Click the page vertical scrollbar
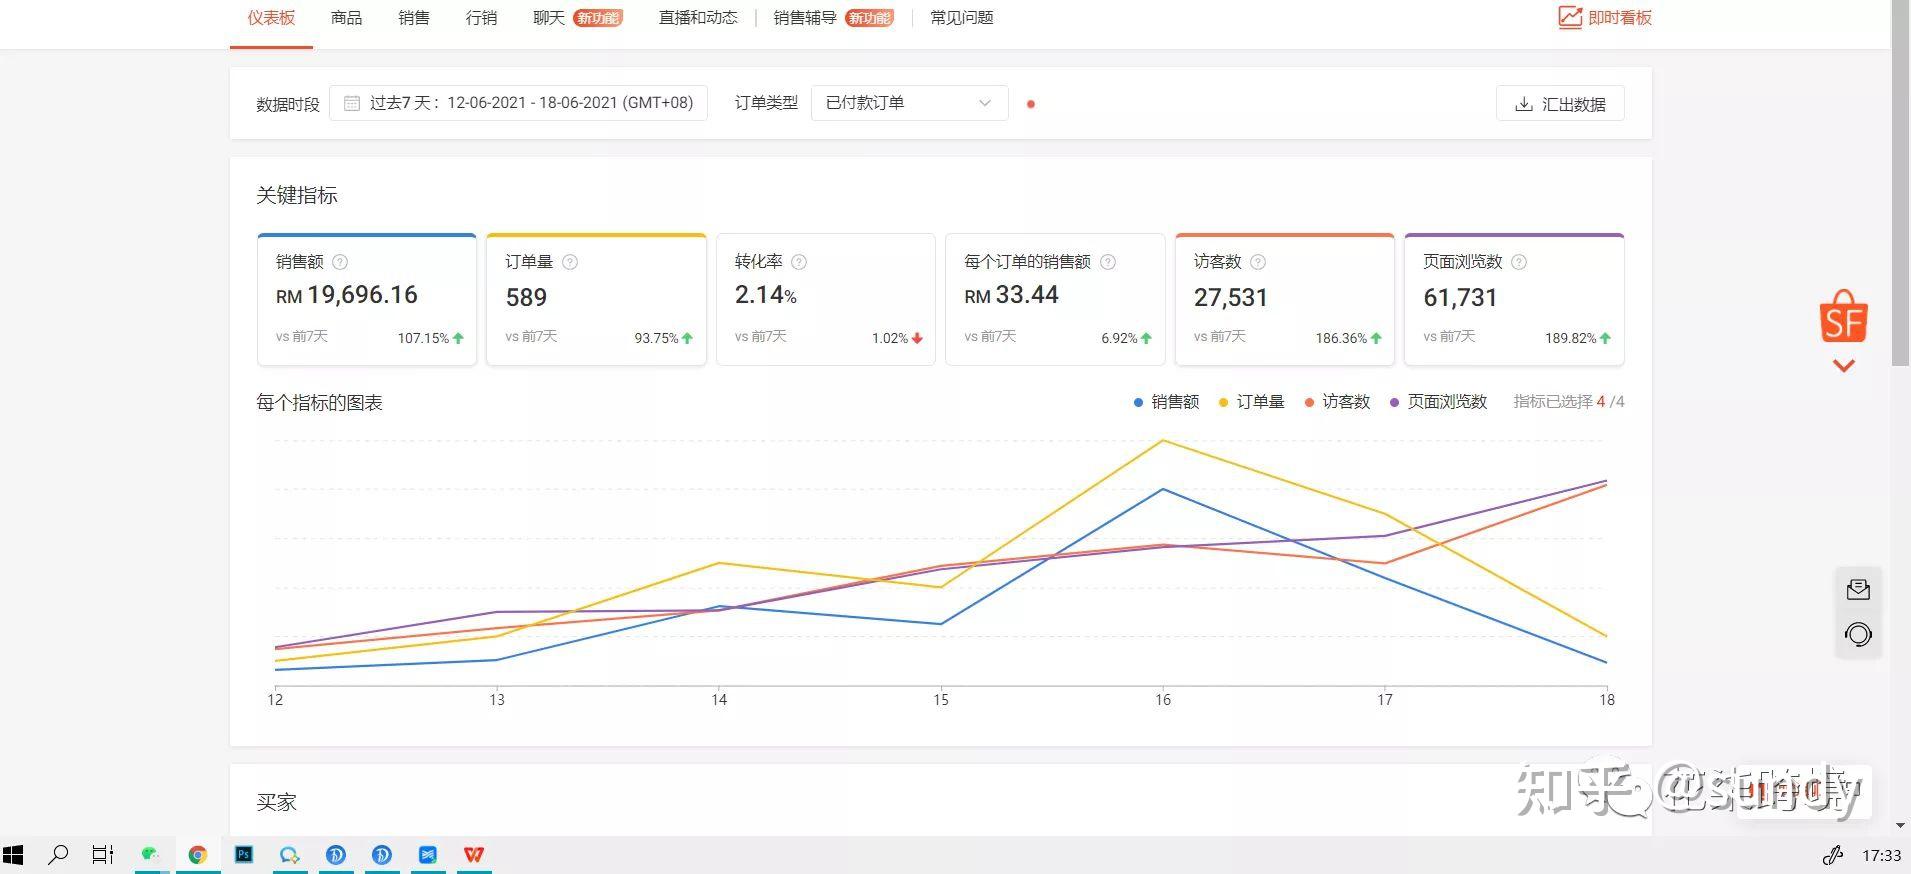The height and width of the screenshot is (874, 1911). pos(1900,183)
